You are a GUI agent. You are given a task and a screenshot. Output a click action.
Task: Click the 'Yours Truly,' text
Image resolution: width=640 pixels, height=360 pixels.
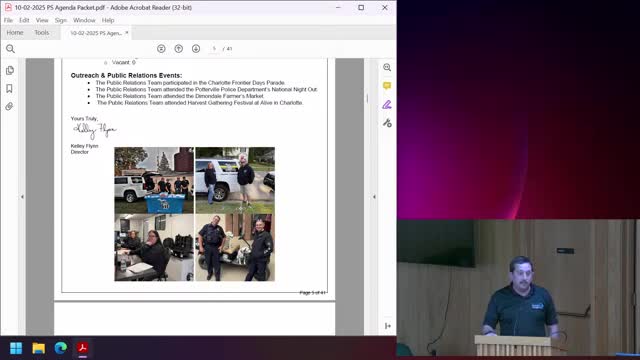84,119
